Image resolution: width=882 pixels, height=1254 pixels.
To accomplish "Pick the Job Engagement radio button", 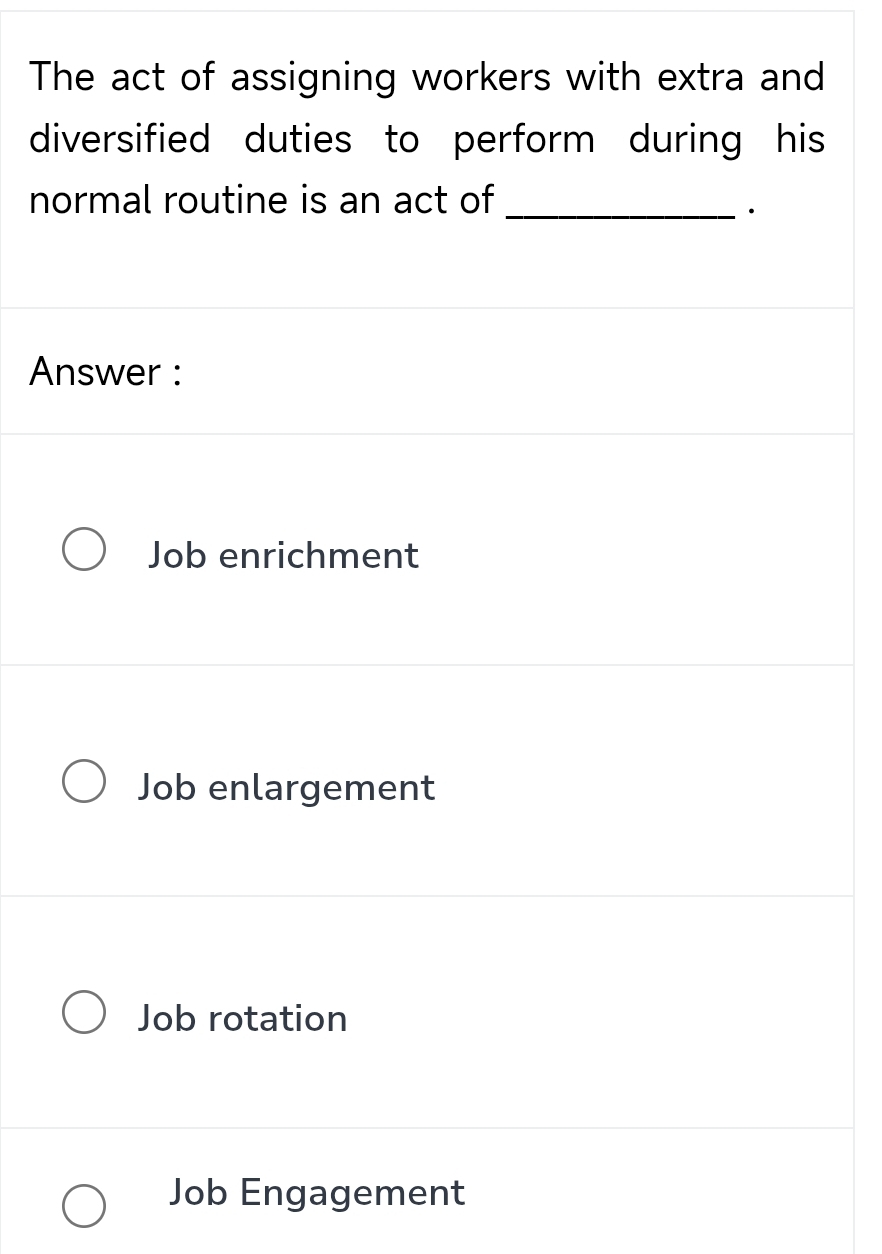I will [x=85, y=1206].
